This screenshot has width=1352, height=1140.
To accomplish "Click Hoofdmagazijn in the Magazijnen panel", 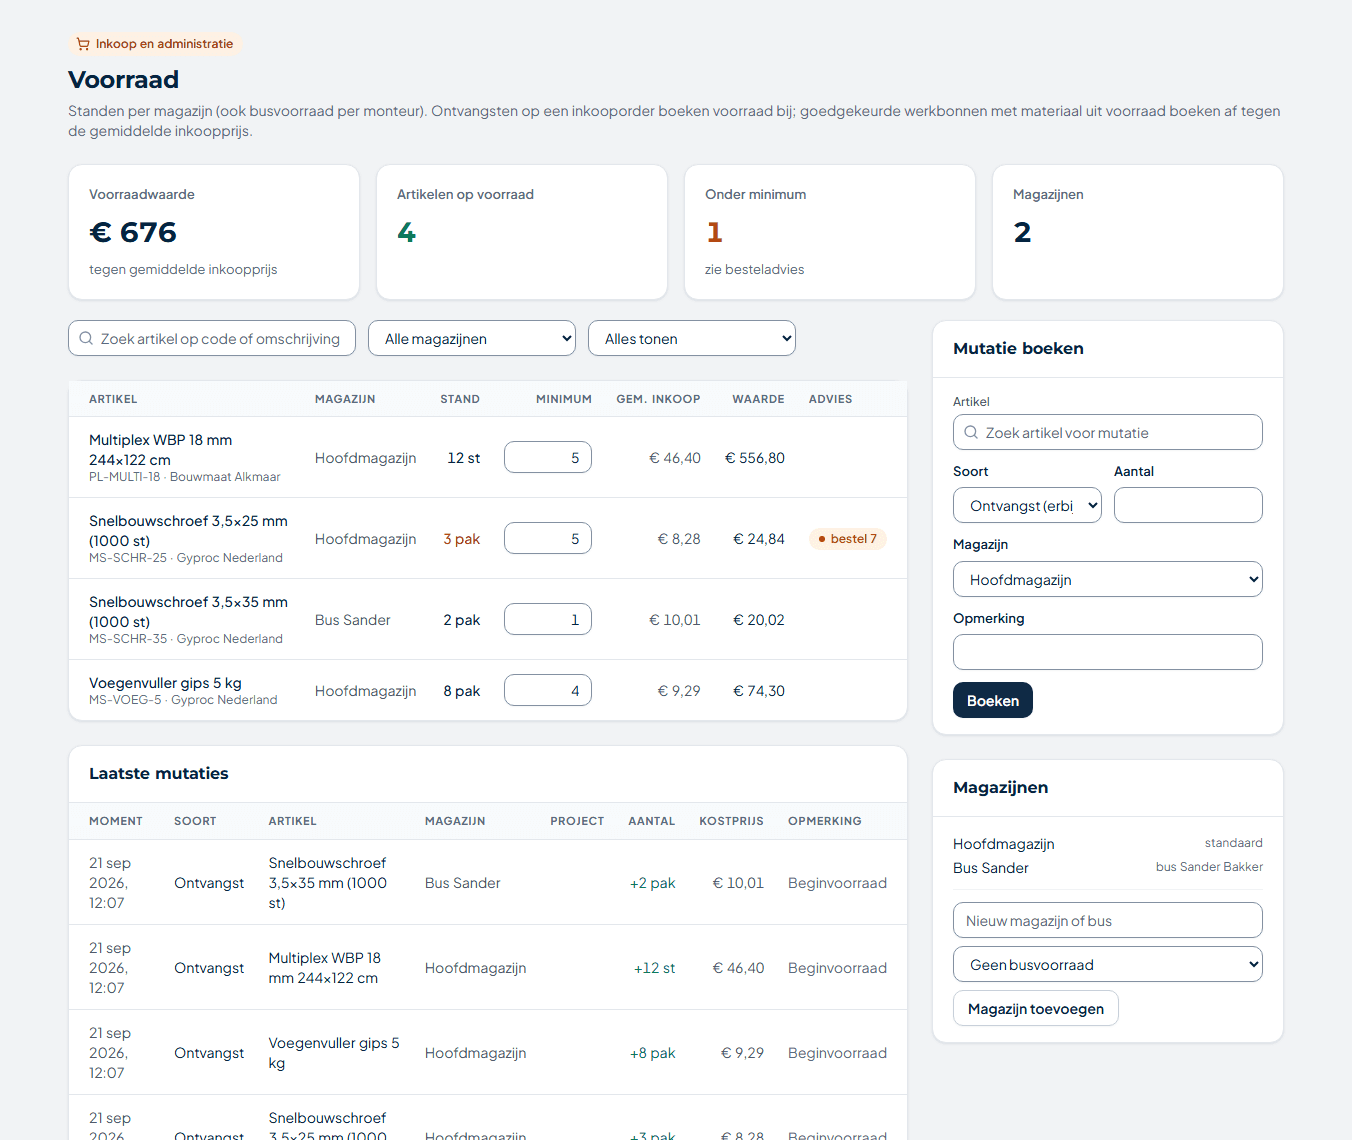I will (1004, 844).
